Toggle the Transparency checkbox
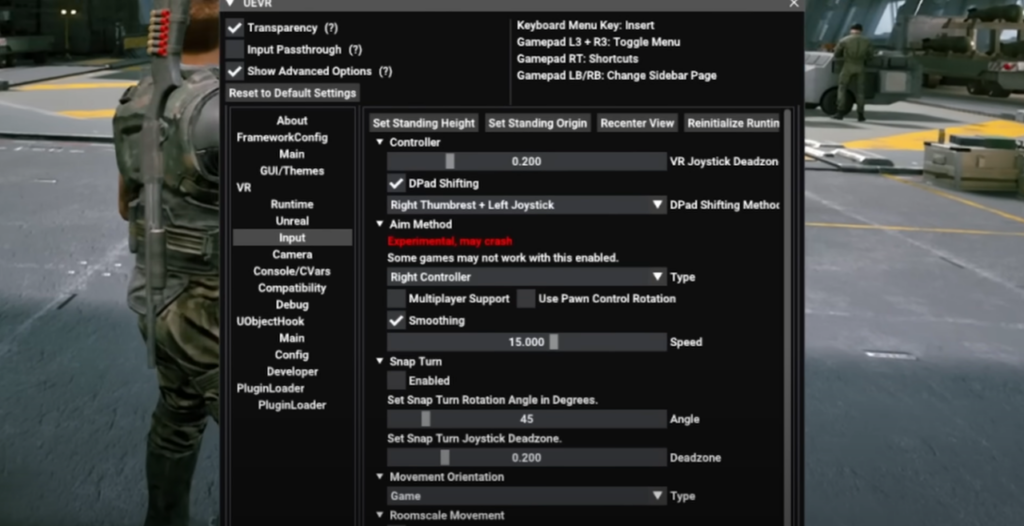This screenshot has height=526, width=1024. coord(235,28)
